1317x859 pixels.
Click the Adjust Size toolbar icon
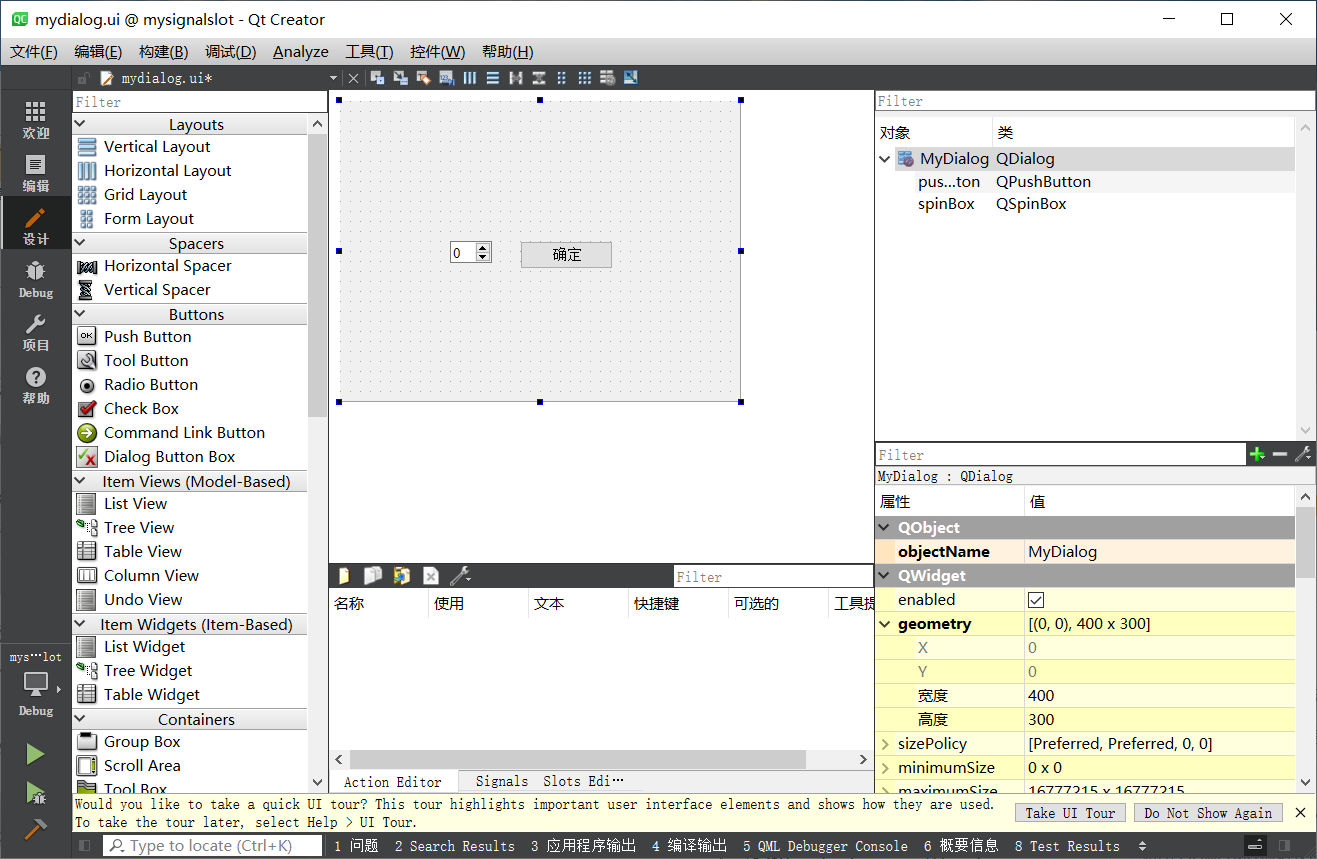pyautogui.click(x=631, y=78)
